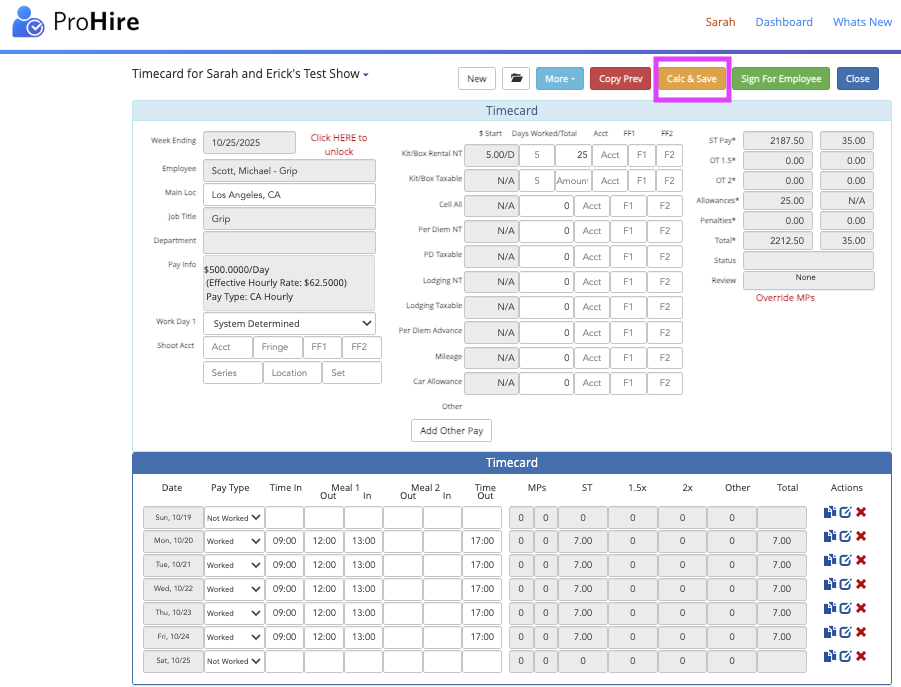This screenshot has height=687, width=901.
Task: Click Sign For Employee button
Action: click(781, 79)
